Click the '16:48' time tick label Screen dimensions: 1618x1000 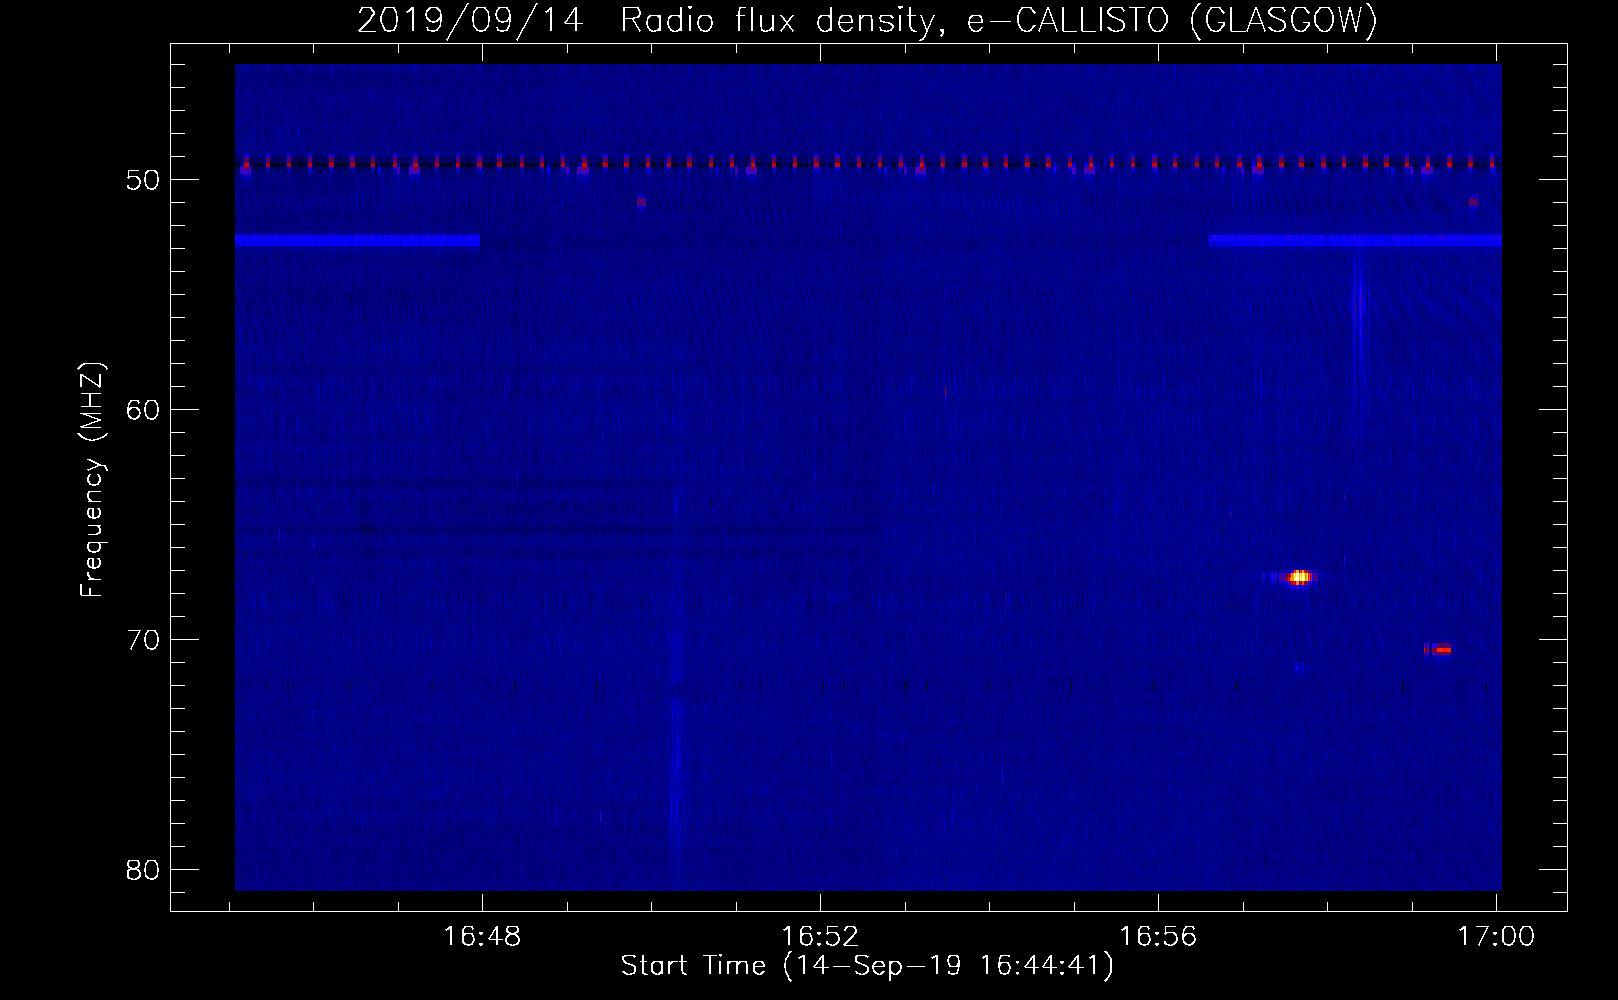pyautogui.click(x=482, y=936)
